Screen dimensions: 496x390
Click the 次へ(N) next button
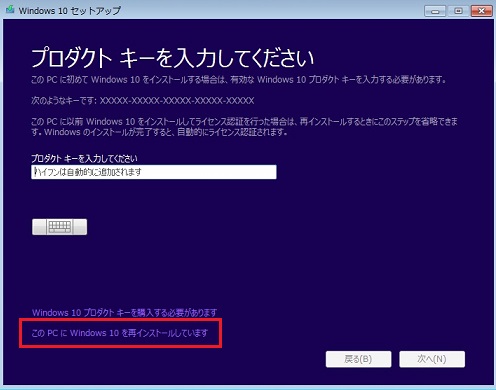432,359
